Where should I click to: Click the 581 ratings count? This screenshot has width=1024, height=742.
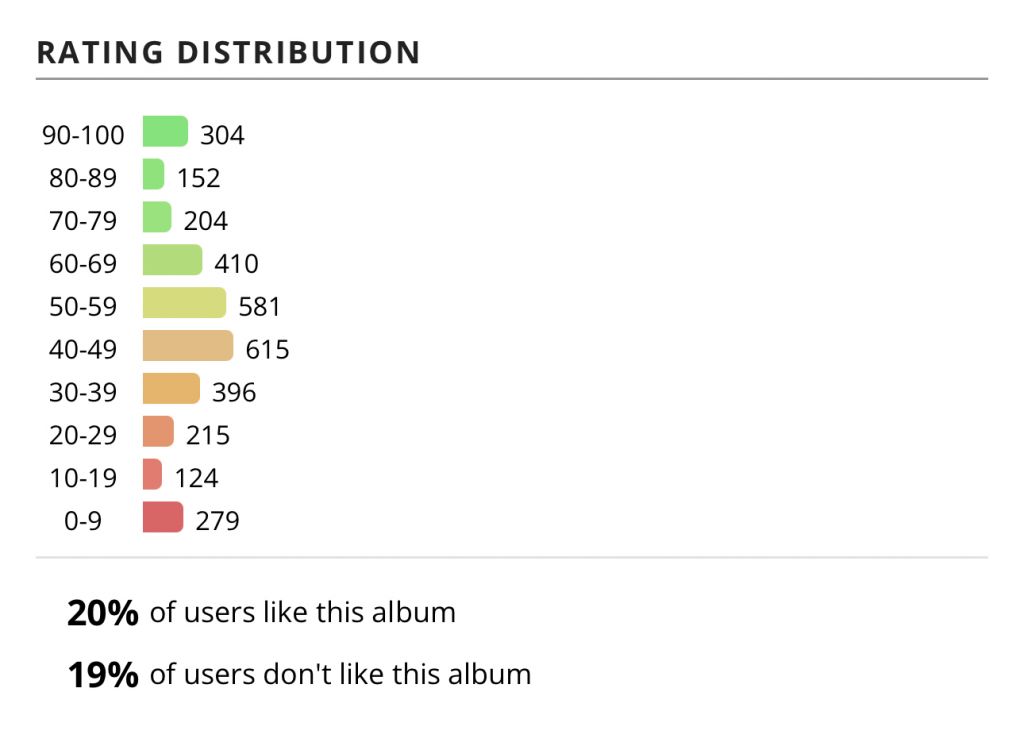(259, 306)
